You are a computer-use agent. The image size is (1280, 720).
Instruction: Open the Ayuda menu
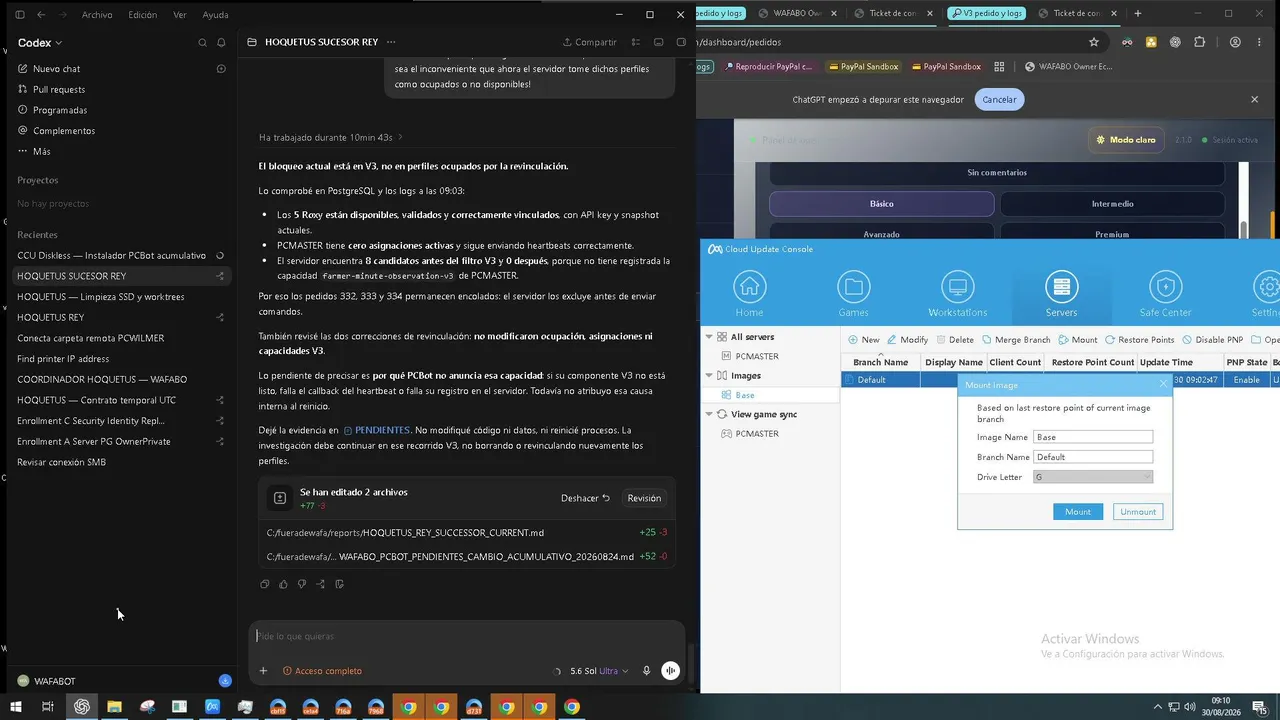215,15
